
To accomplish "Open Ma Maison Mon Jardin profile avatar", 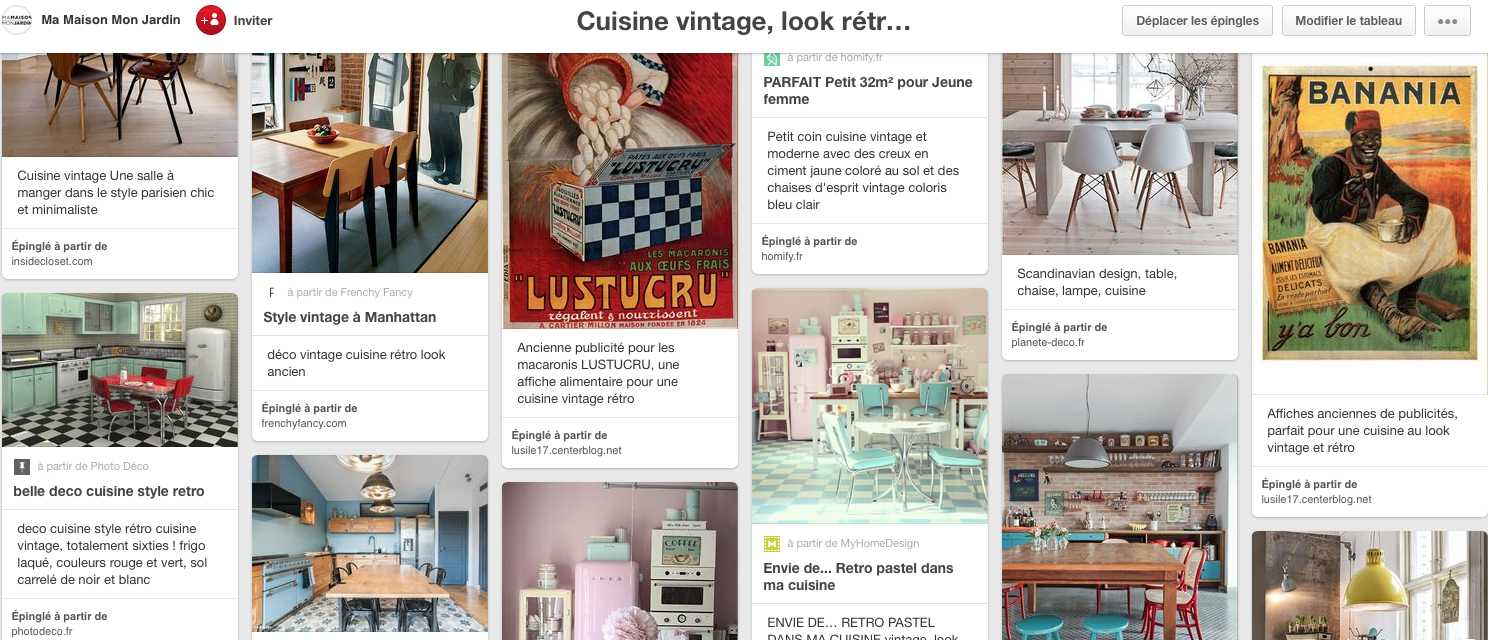I will pos(17,20).
